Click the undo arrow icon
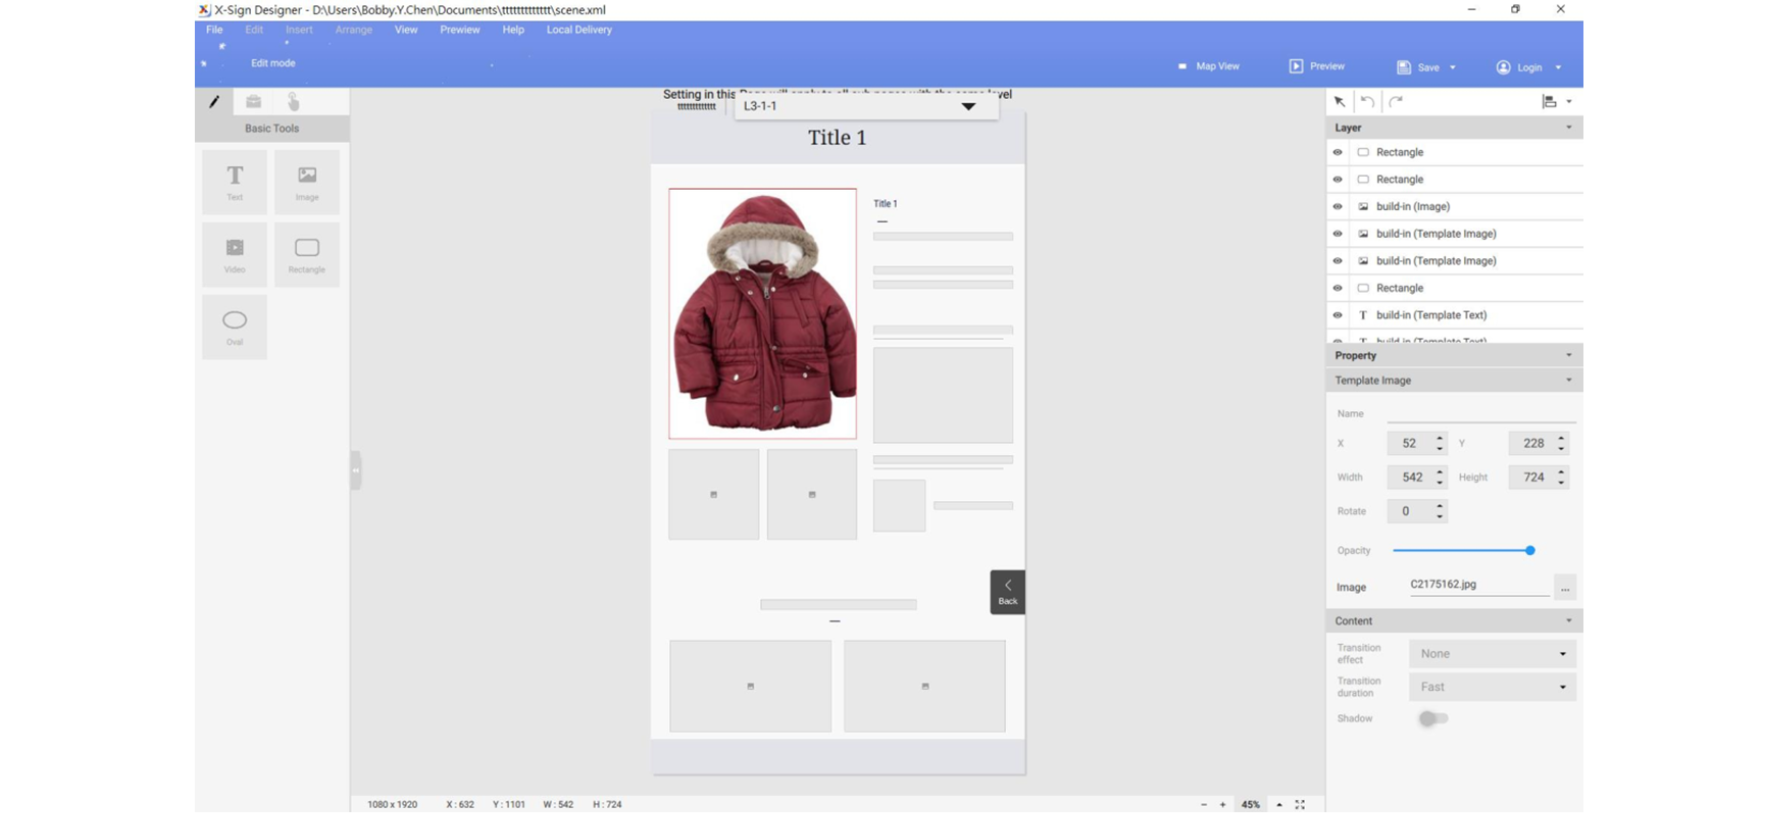Viewport: 1766px width, 813px height. (1367, 101)
